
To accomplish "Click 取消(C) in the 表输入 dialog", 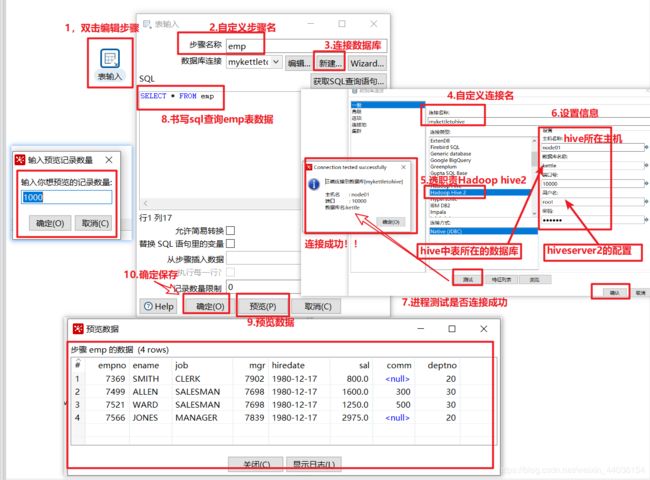I will click(x=318, y=306).
